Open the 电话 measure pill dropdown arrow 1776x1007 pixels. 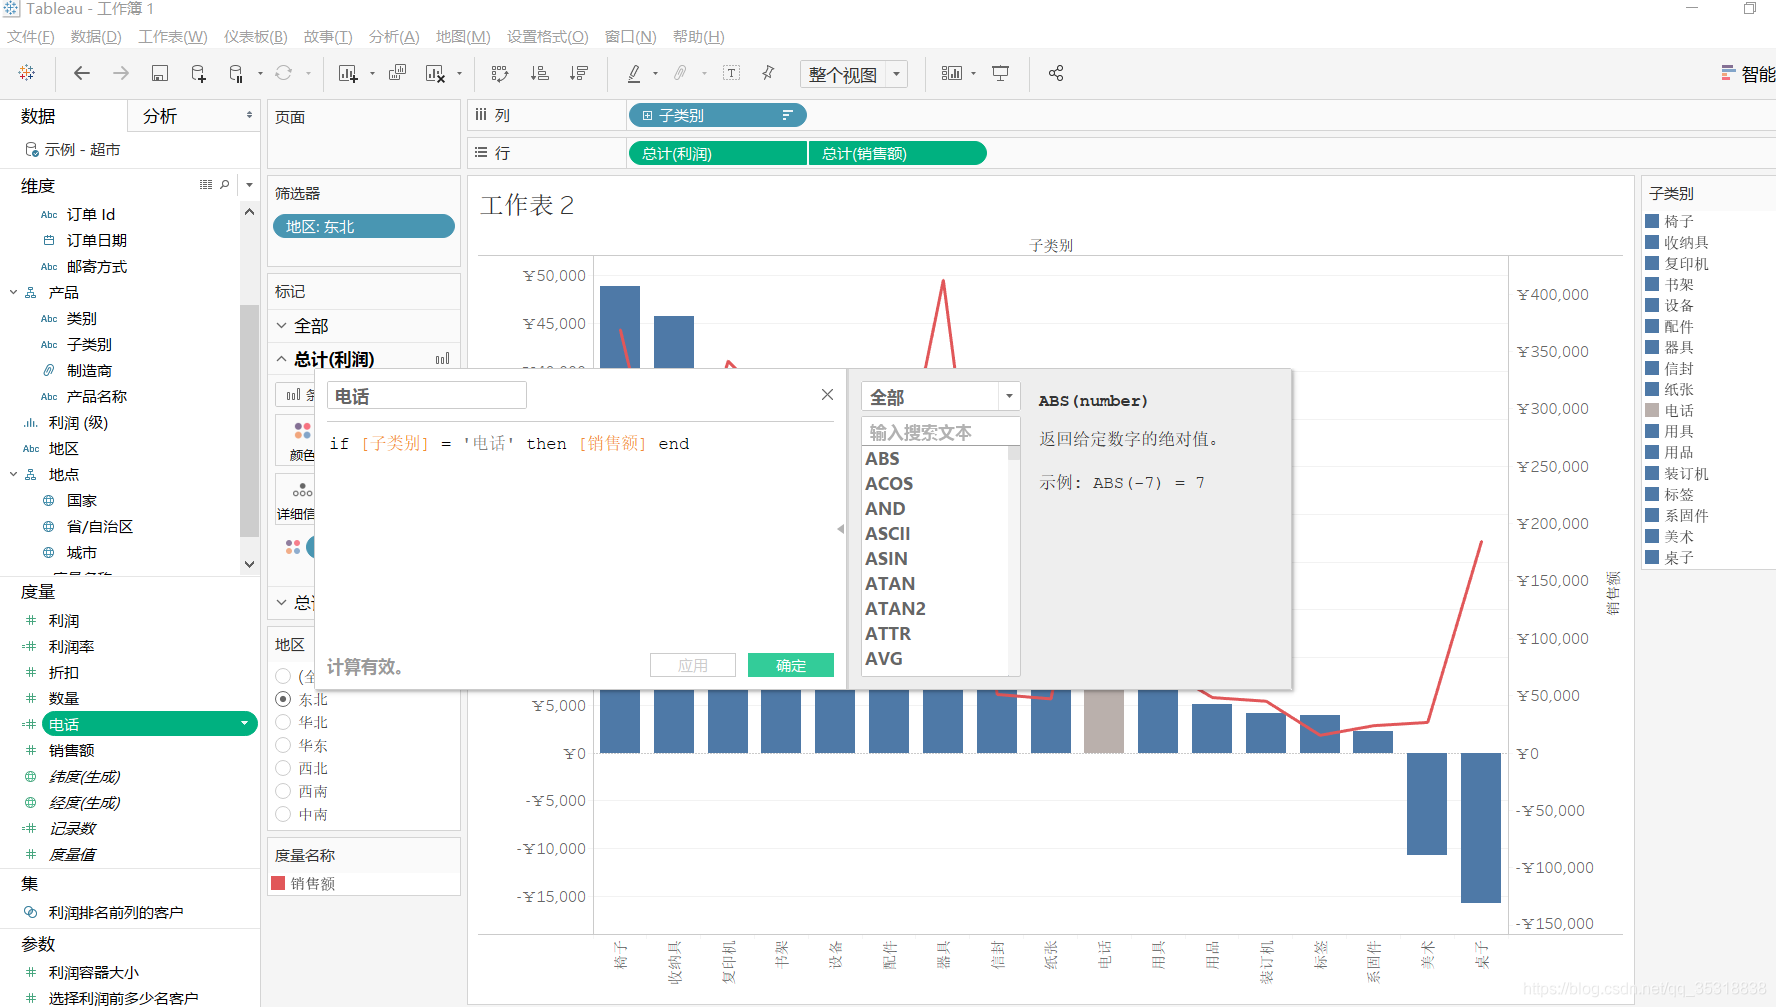(245, 723)
